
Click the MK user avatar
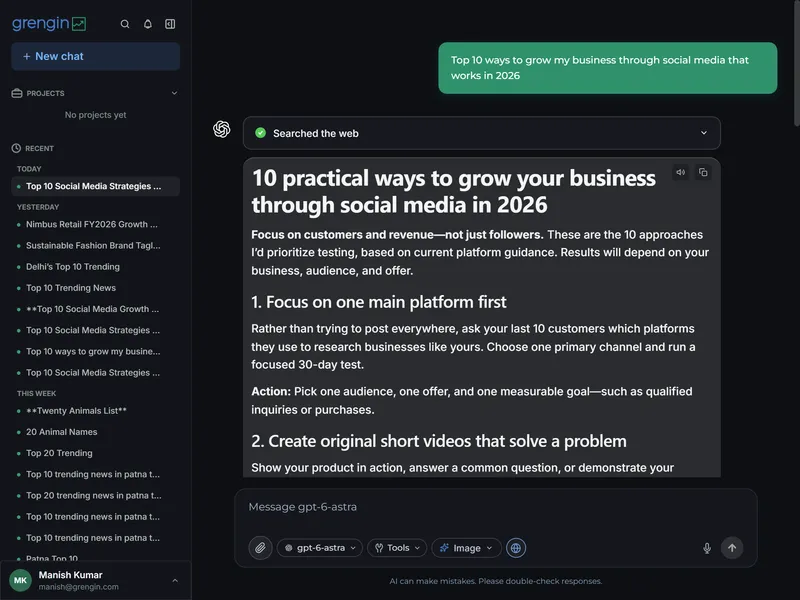click(x=20, y=581)
